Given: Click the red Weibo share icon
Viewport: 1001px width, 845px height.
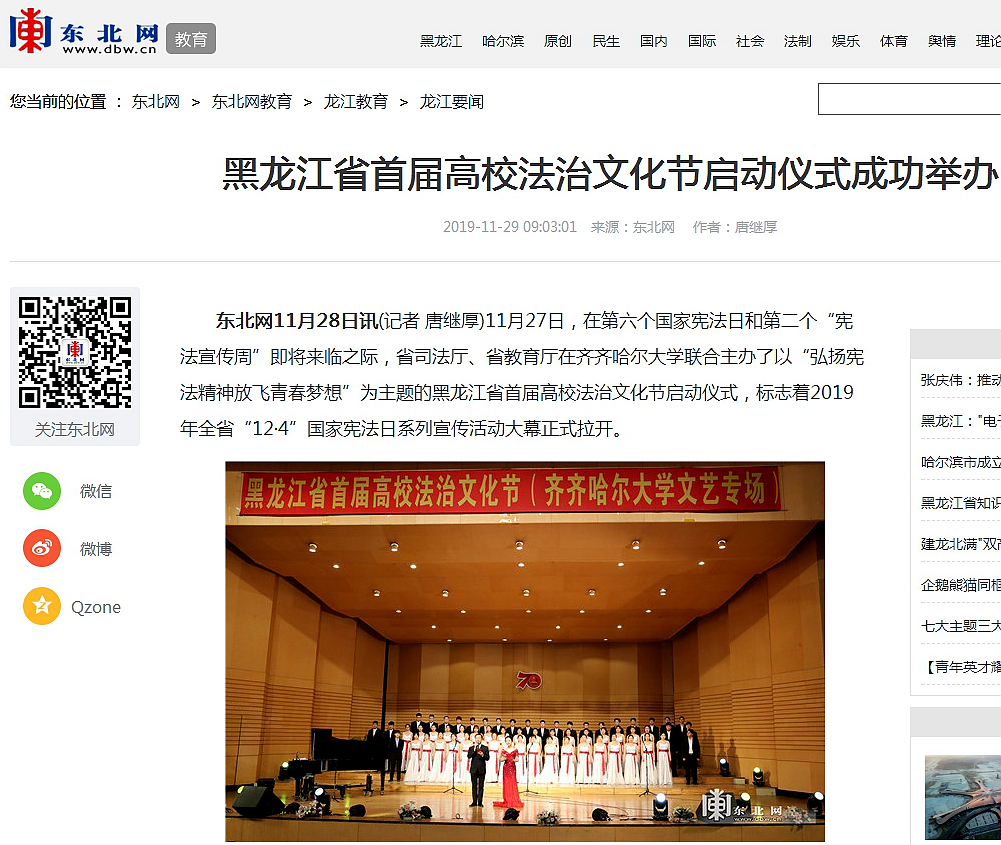Looking at the screenshot, I should [x=42, y=549].
